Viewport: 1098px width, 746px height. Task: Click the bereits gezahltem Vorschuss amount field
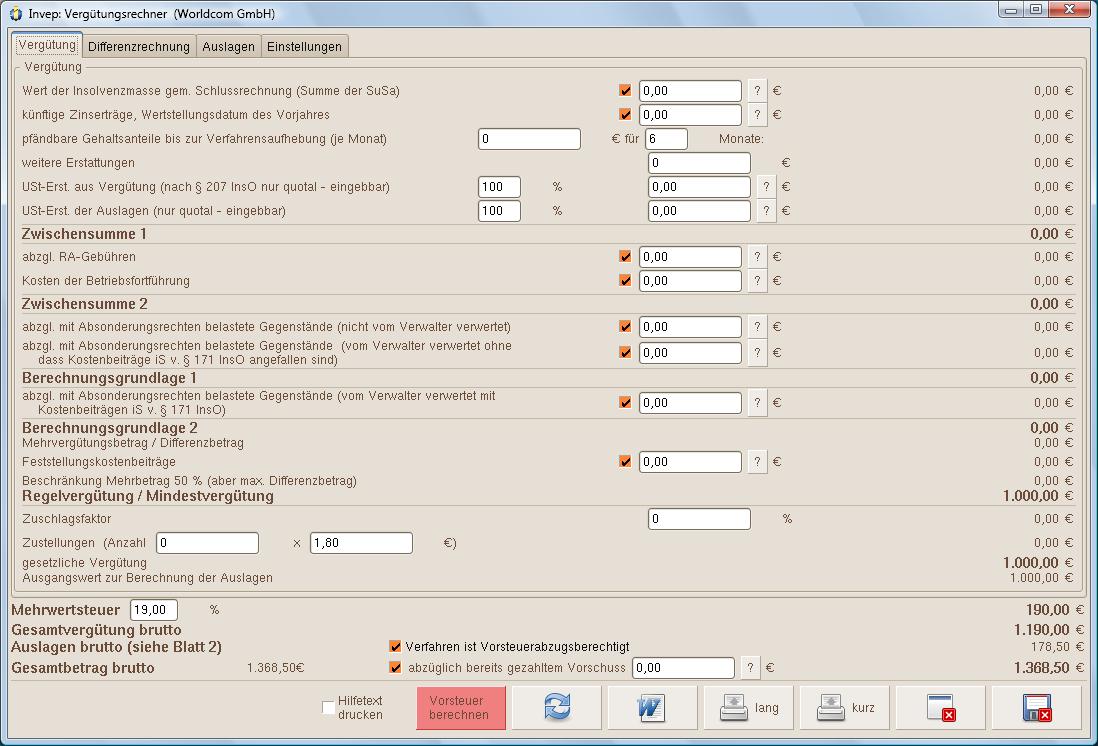pos(683,668)
